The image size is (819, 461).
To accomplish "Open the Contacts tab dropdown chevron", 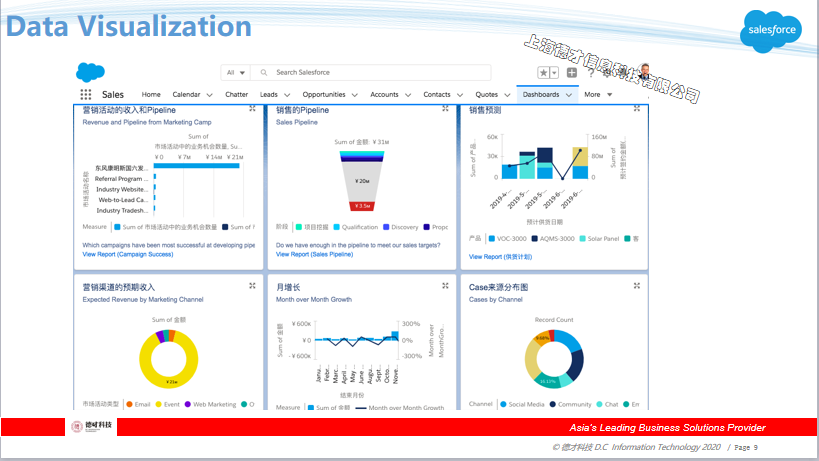I will 460,95.
